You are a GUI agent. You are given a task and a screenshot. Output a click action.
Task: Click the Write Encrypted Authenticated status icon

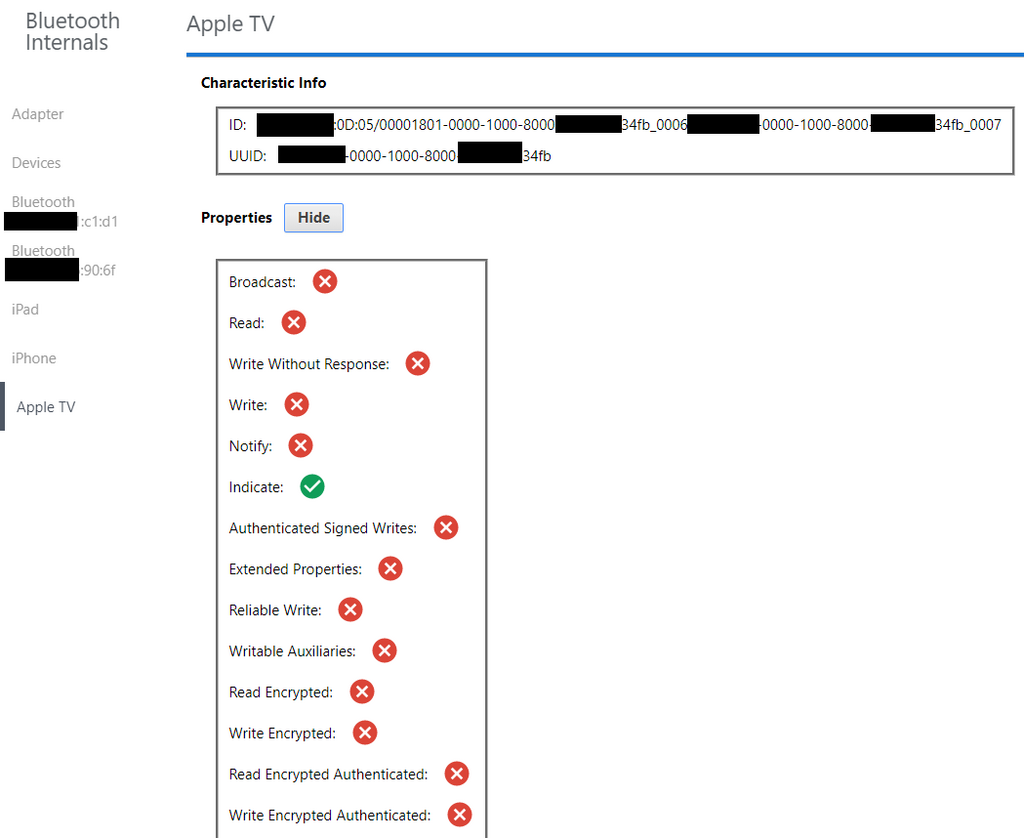(x=459, y=814)
